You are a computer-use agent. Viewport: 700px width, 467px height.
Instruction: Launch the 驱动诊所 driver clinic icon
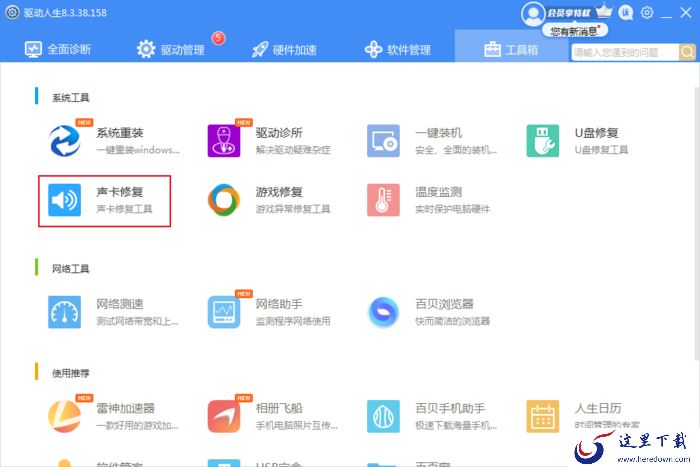(224, 141)
